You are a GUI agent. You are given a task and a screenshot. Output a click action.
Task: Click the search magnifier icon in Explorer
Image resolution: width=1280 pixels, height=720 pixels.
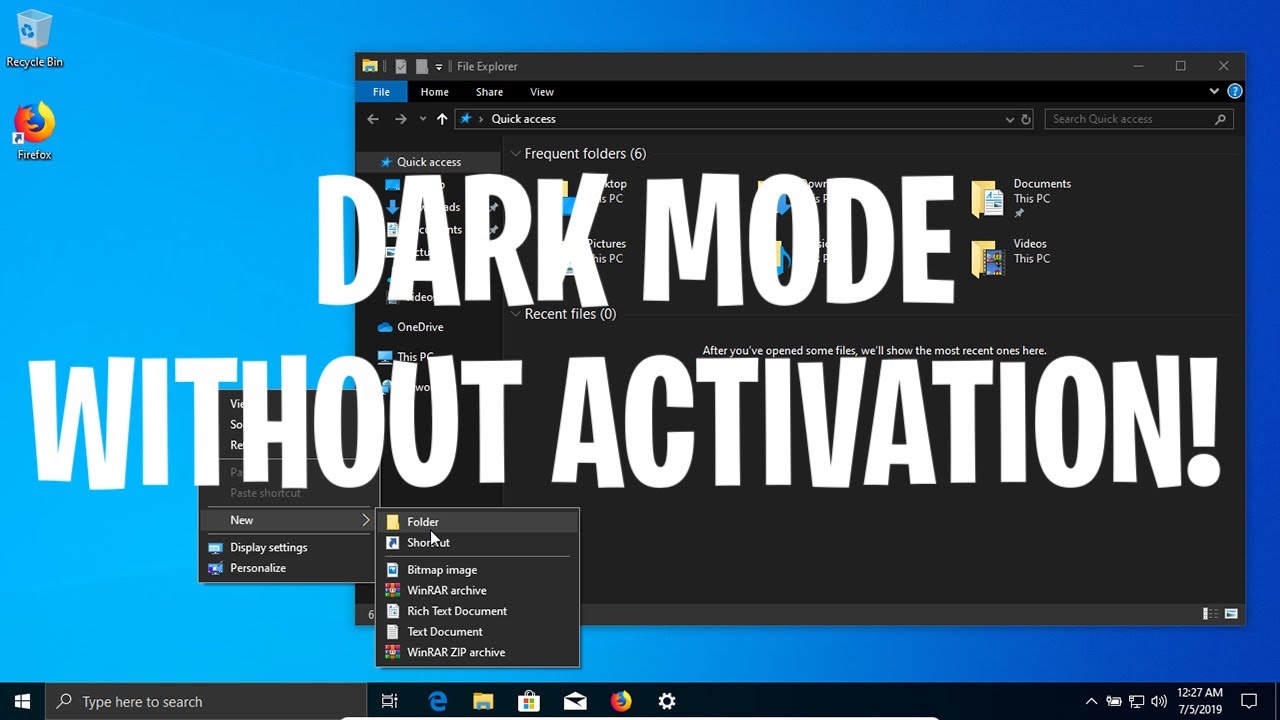[1220, 119]
